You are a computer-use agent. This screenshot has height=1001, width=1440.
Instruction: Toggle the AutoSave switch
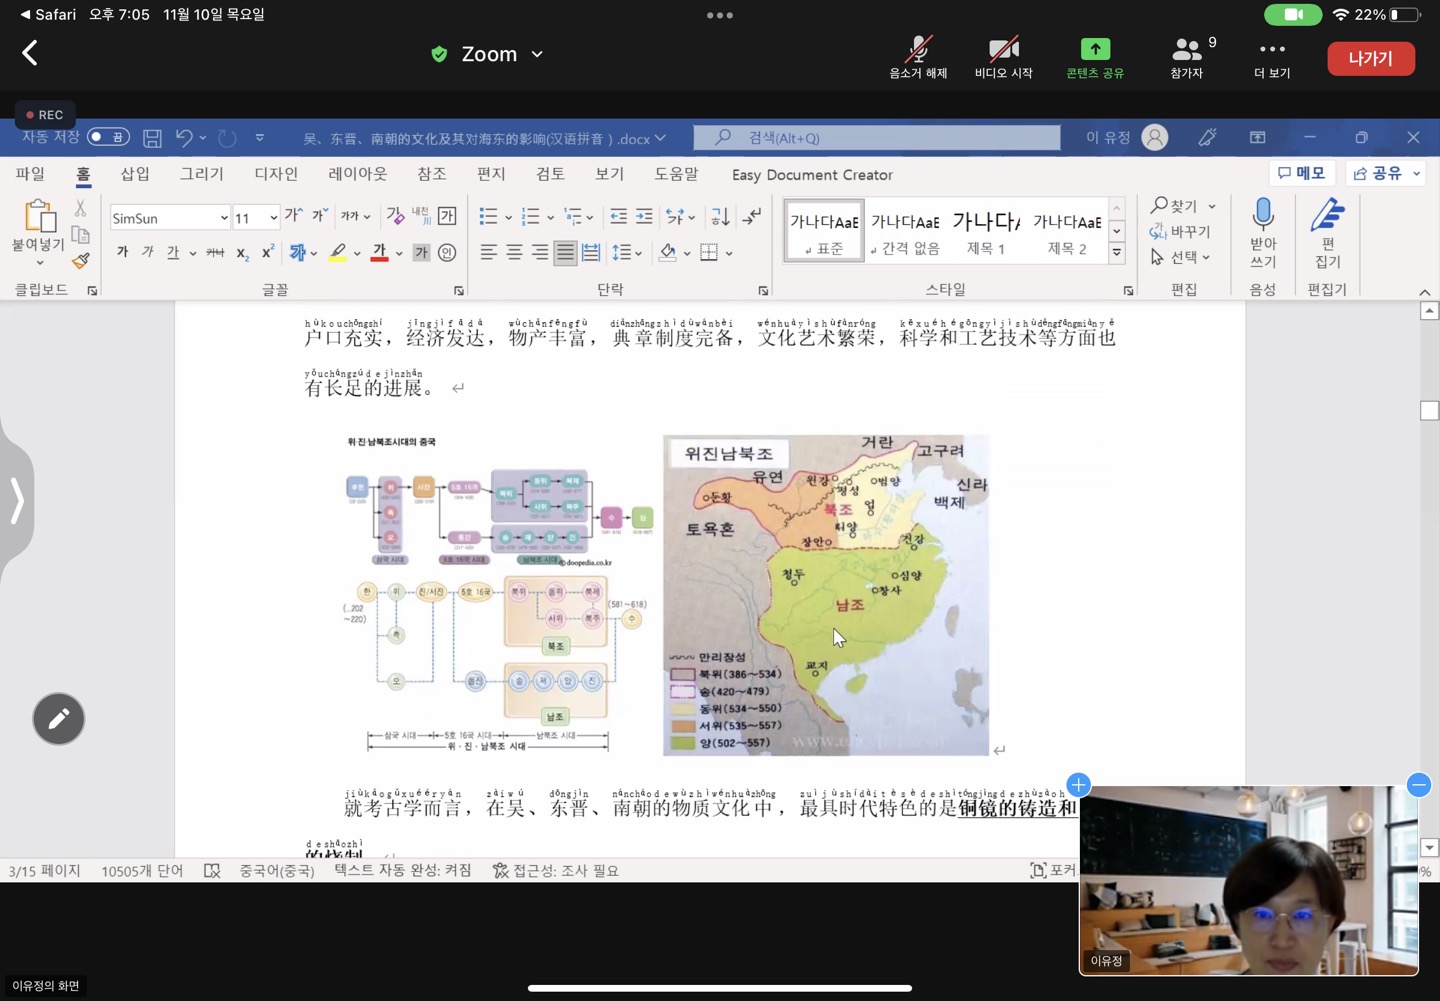108,137
